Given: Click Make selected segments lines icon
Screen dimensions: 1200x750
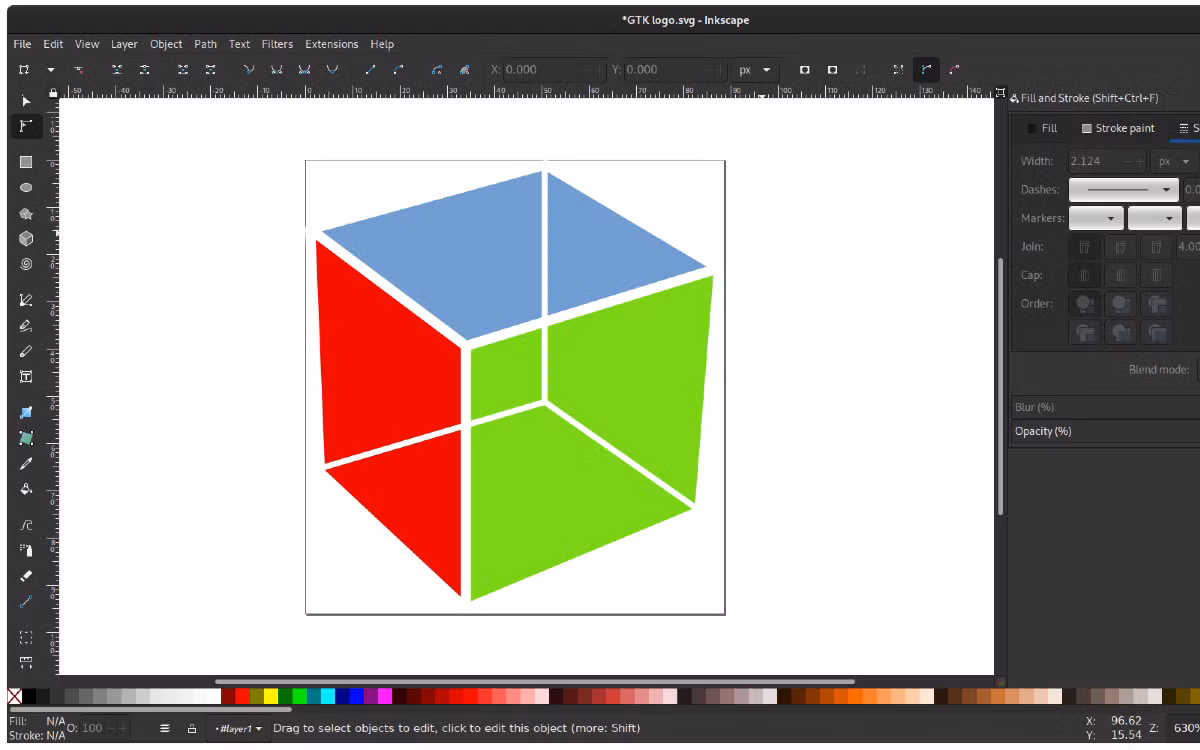Looking at the screenshot, I should 370,70.
